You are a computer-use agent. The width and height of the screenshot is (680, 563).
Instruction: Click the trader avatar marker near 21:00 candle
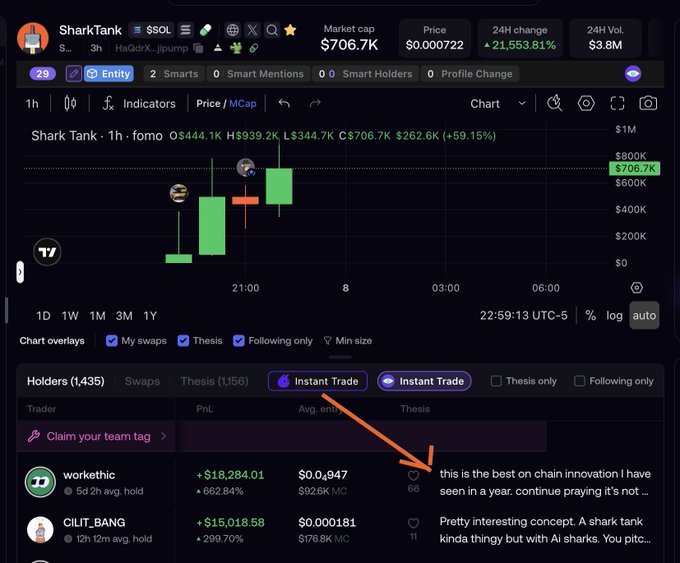click(245, 167)
